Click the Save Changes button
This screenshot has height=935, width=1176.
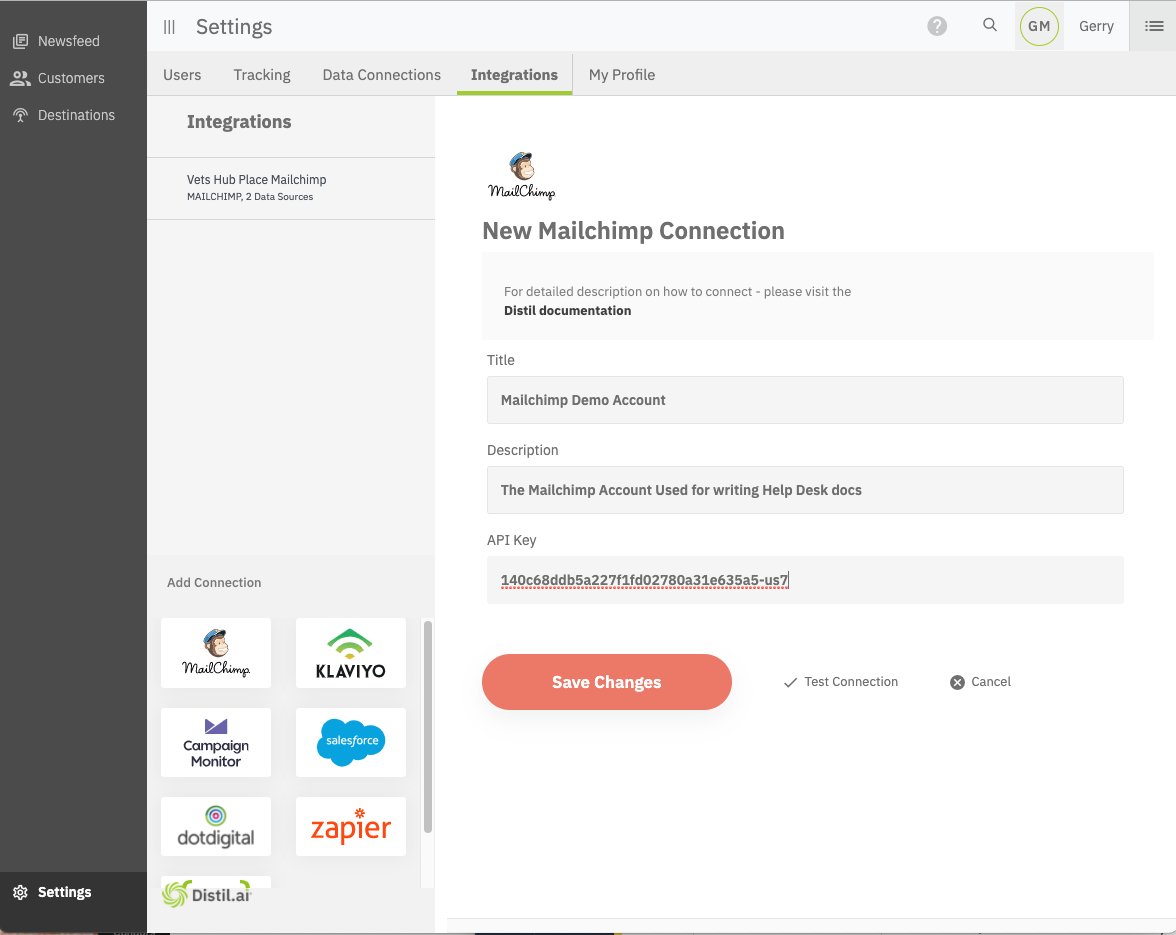pos(607,682)
